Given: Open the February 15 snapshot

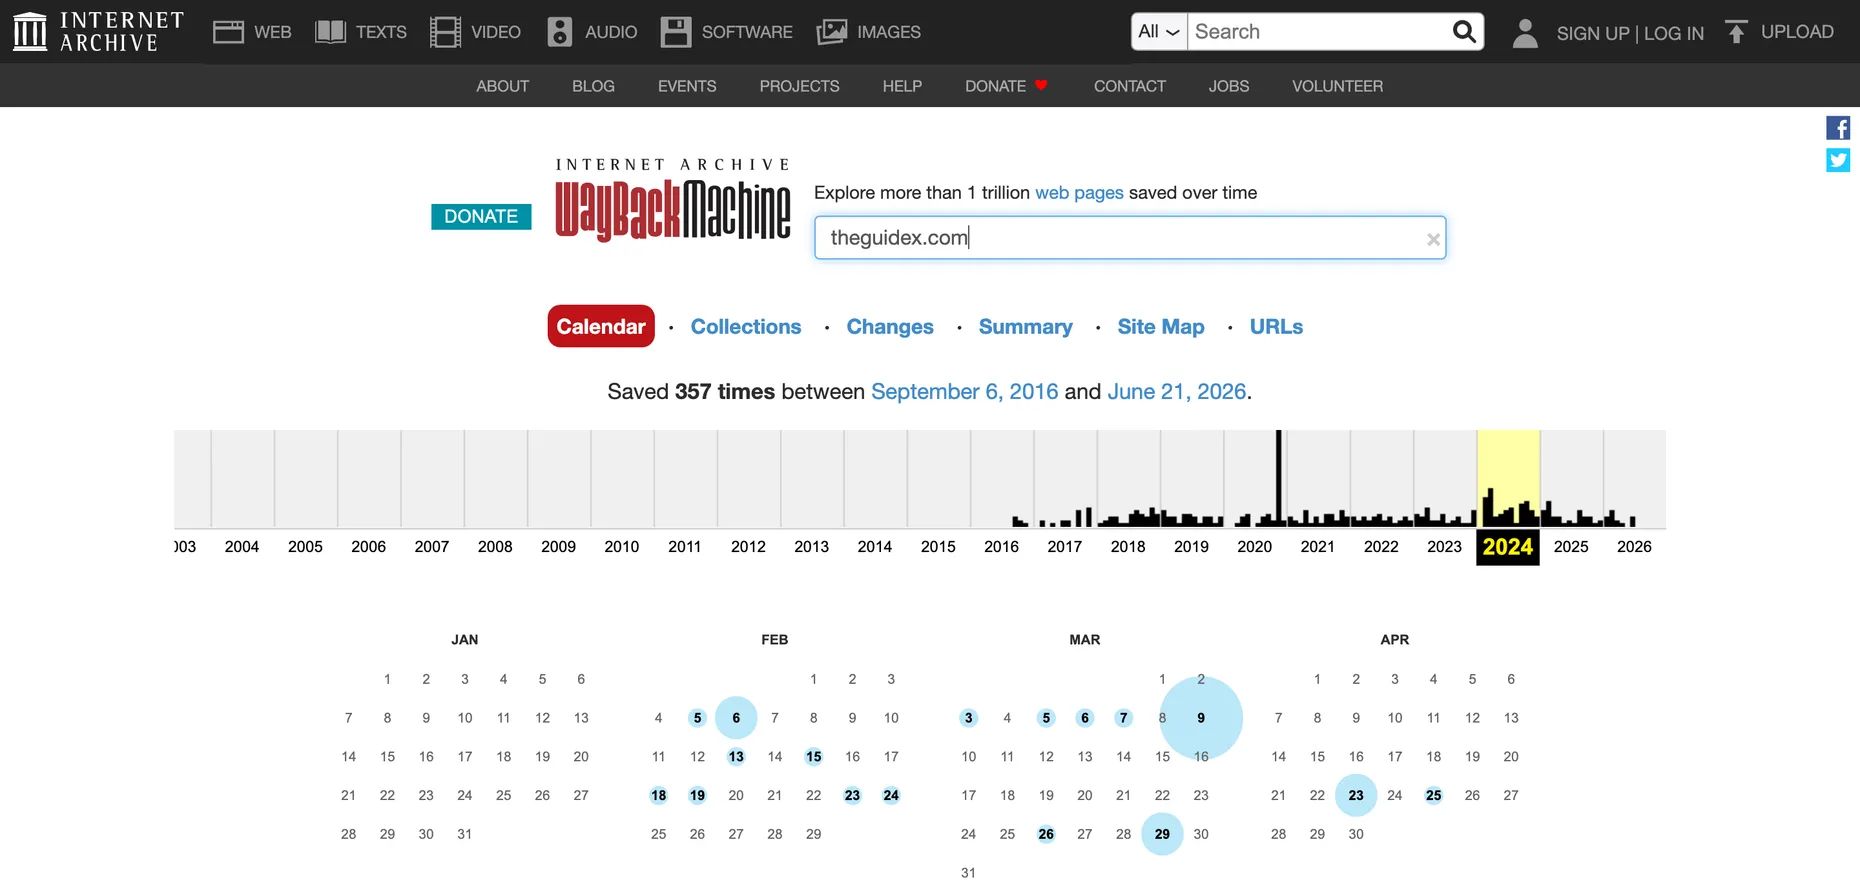Looking at the screenshot, I should pyautogui.click(x=814, y=757).
